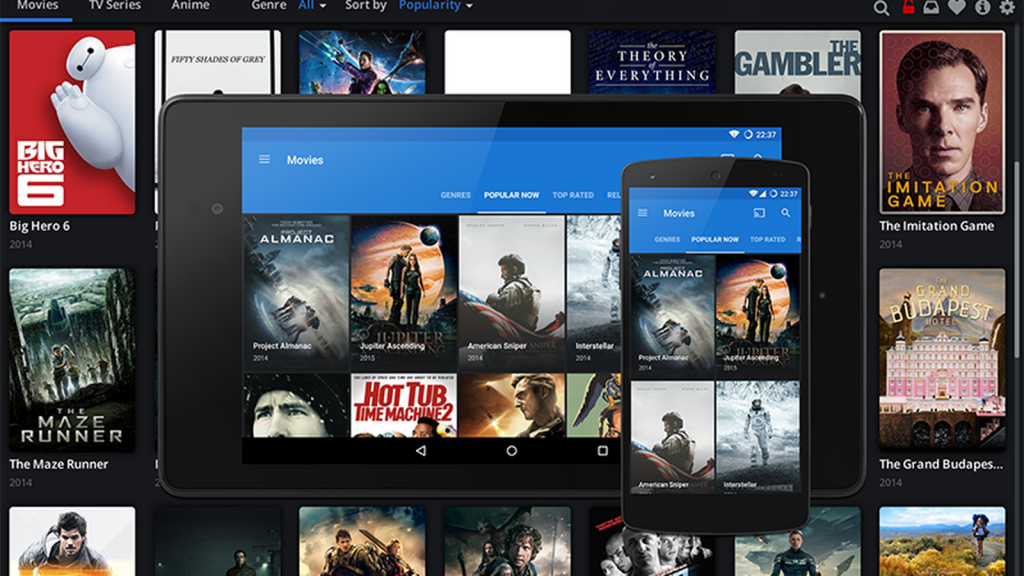Open The Imitation Game poster

click(x=942, y=122)
